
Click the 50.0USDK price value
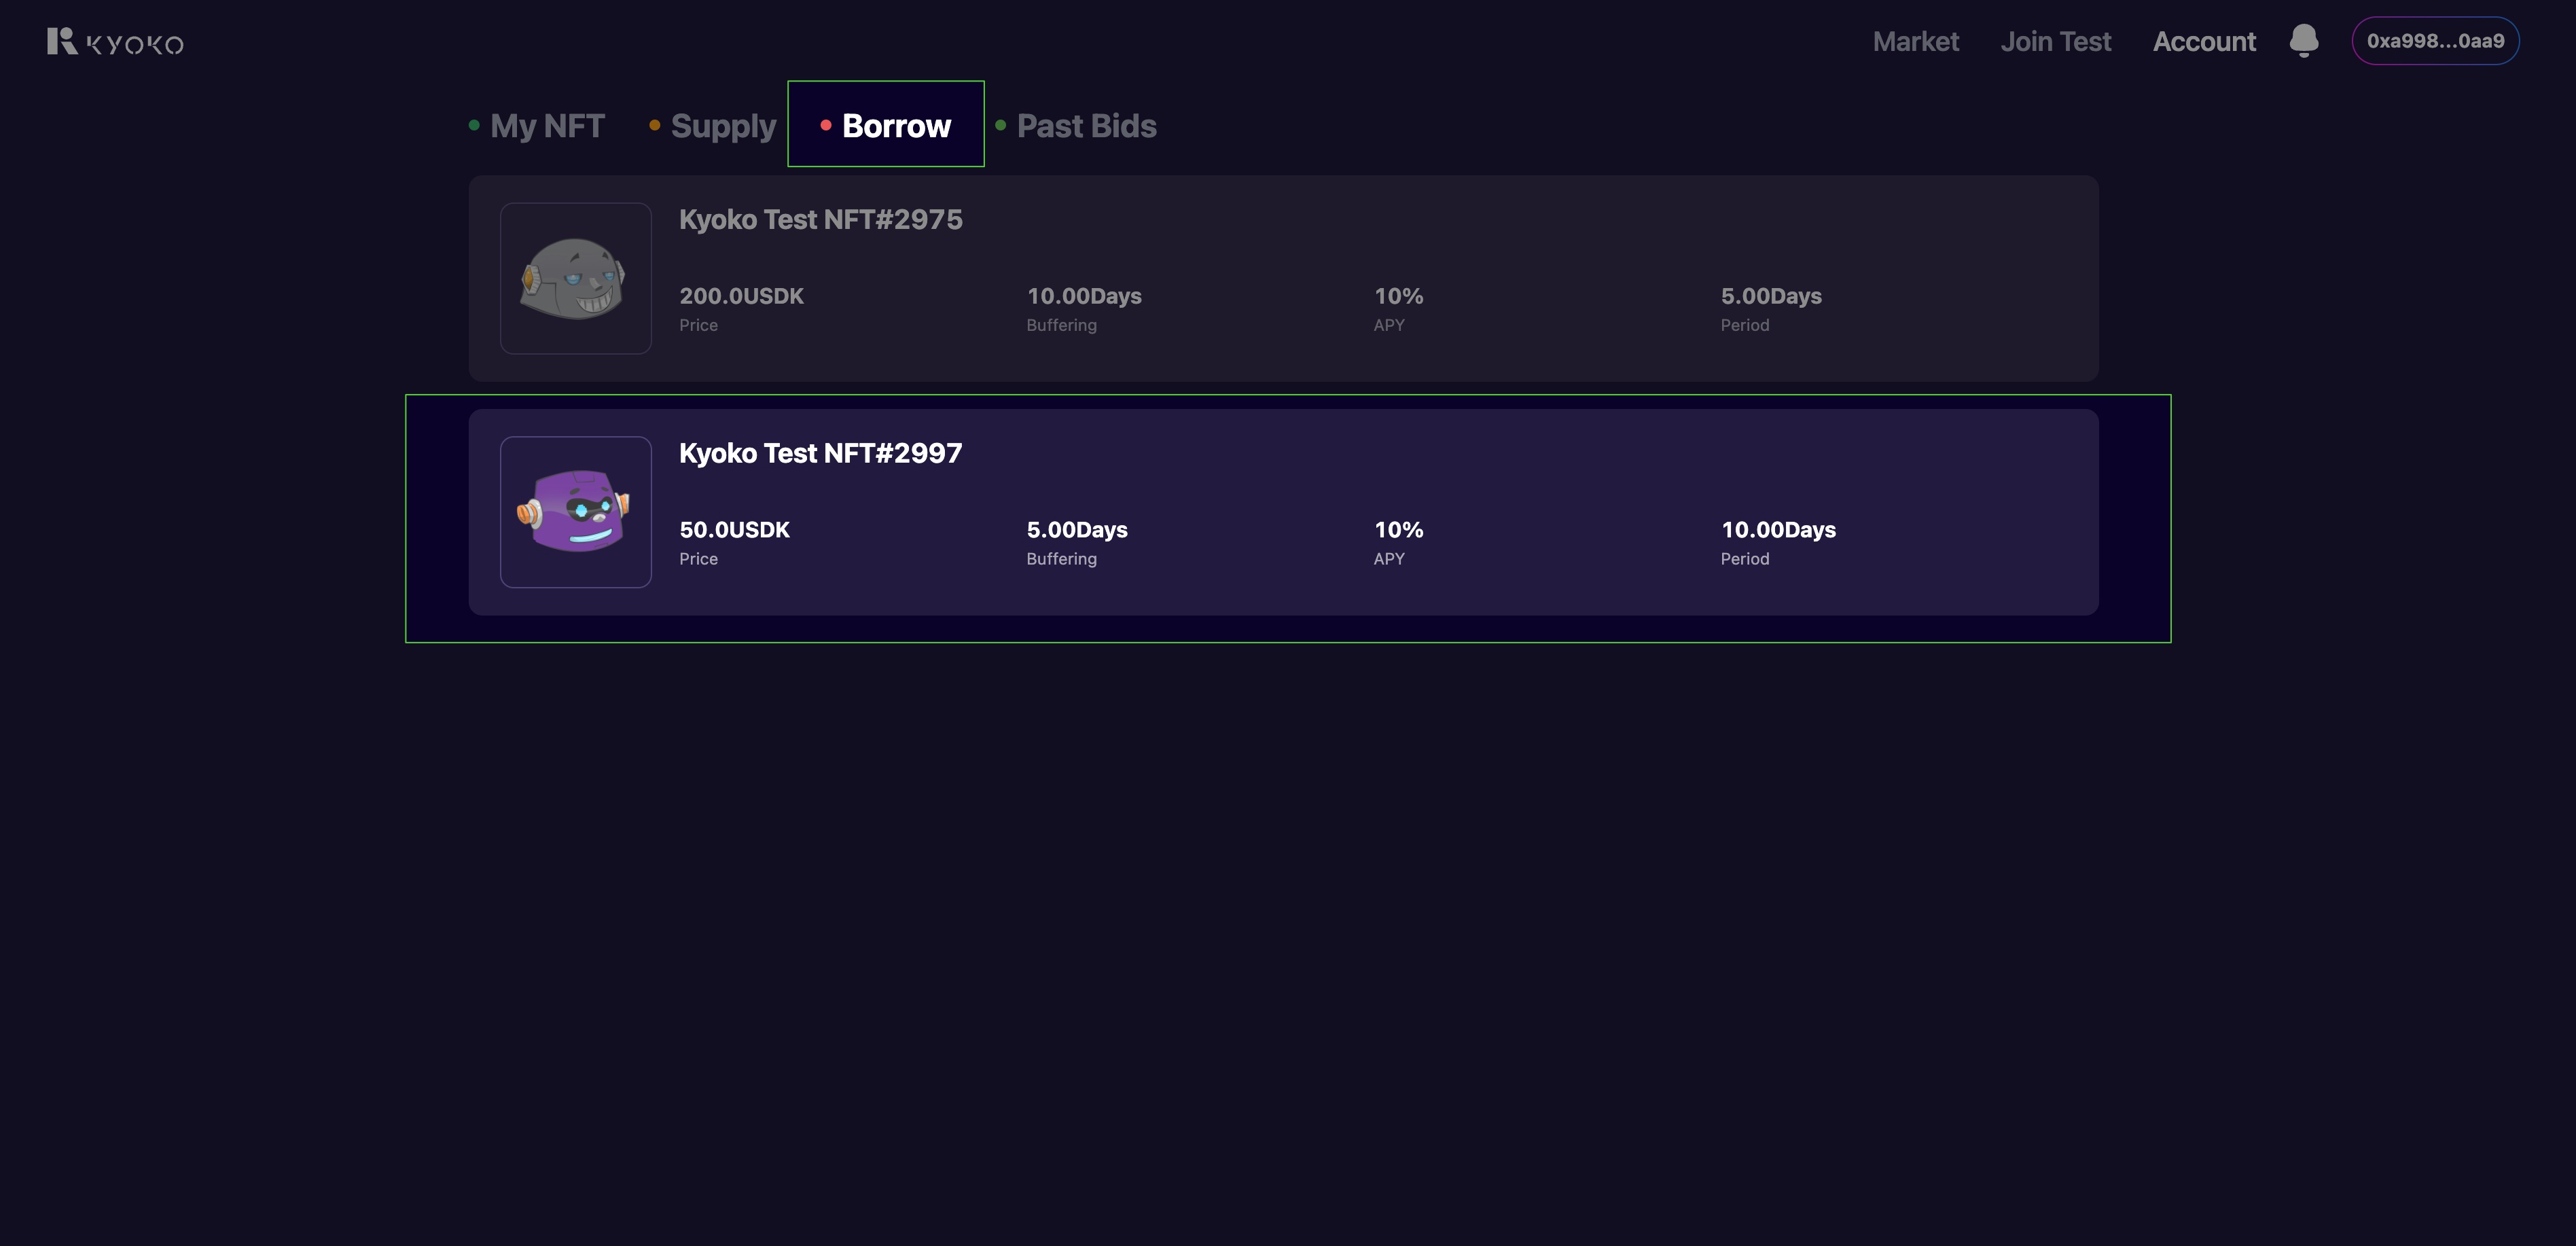coord(735,530)
